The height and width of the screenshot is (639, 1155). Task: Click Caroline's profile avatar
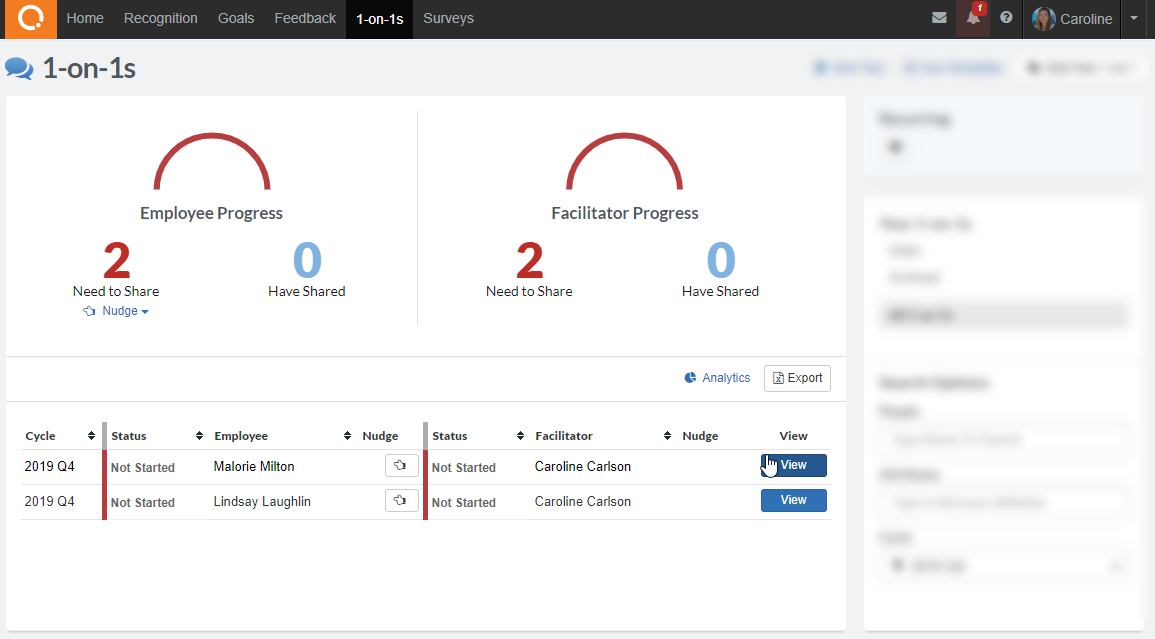1044,19
